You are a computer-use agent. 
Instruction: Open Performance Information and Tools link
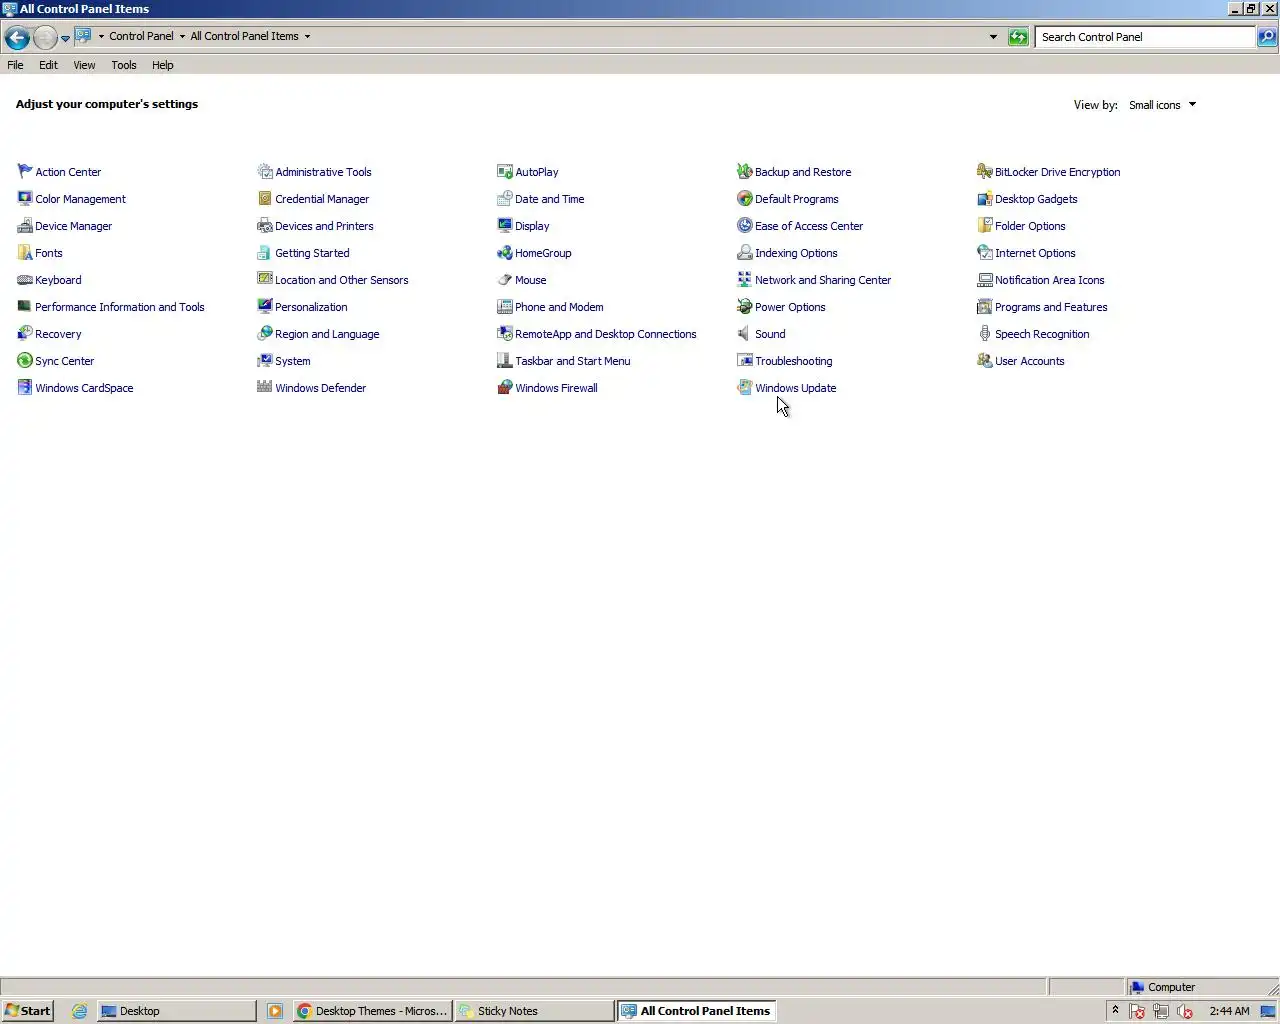pos(119,307)
